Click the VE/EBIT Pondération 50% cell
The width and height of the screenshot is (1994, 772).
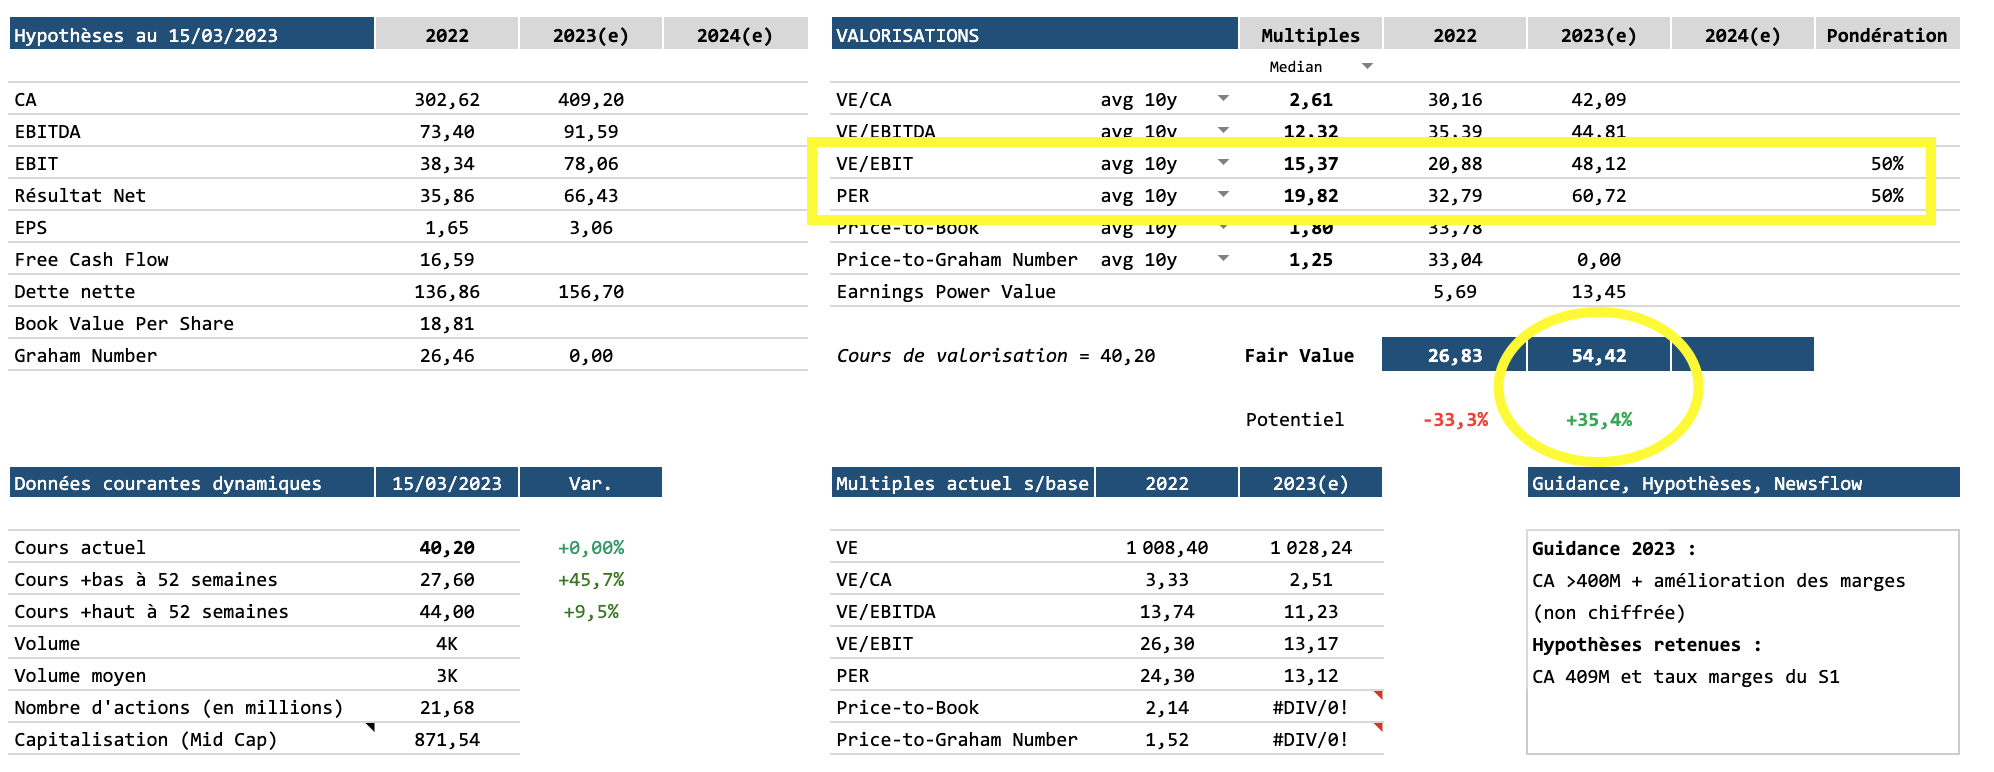point(1886,163)
